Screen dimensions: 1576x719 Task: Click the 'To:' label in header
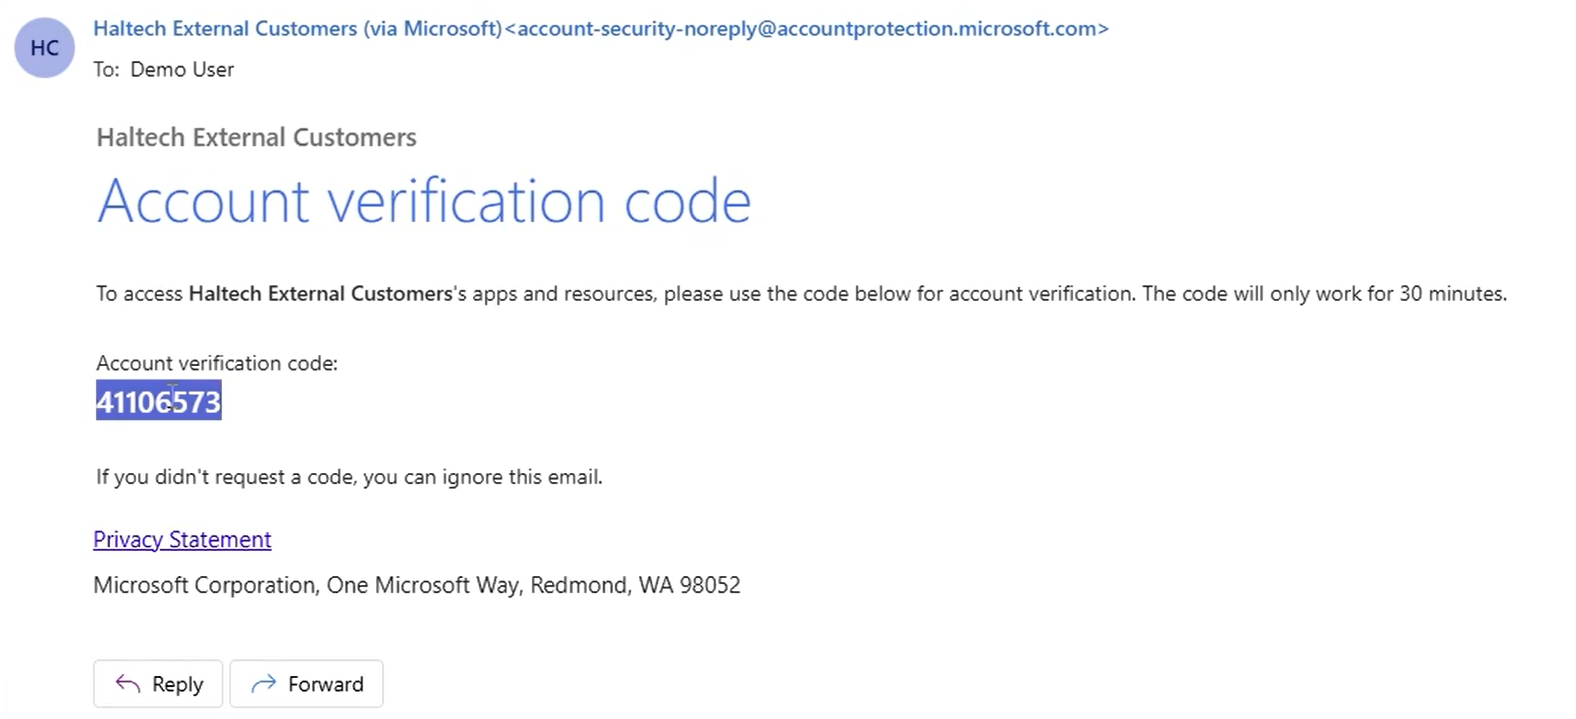[x=106, y=70]
